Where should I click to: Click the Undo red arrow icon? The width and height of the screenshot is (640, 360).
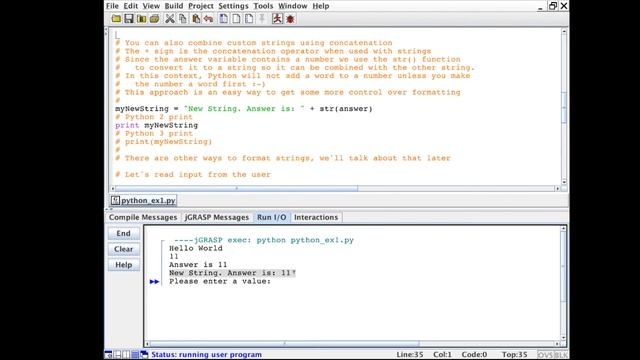(x=209, y=19)
